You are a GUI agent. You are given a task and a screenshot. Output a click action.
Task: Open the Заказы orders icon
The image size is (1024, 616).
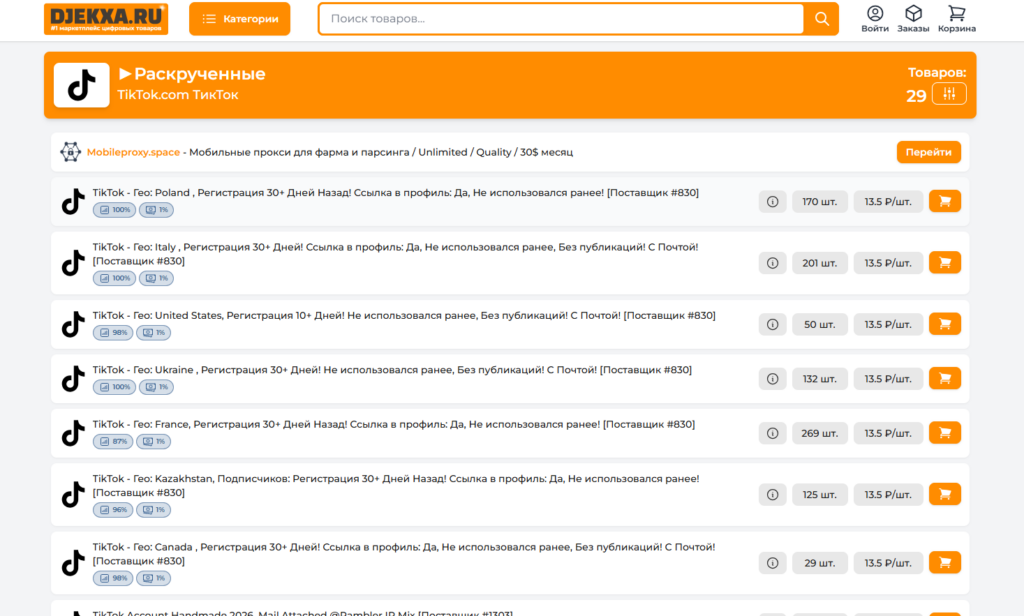point(913,19)
